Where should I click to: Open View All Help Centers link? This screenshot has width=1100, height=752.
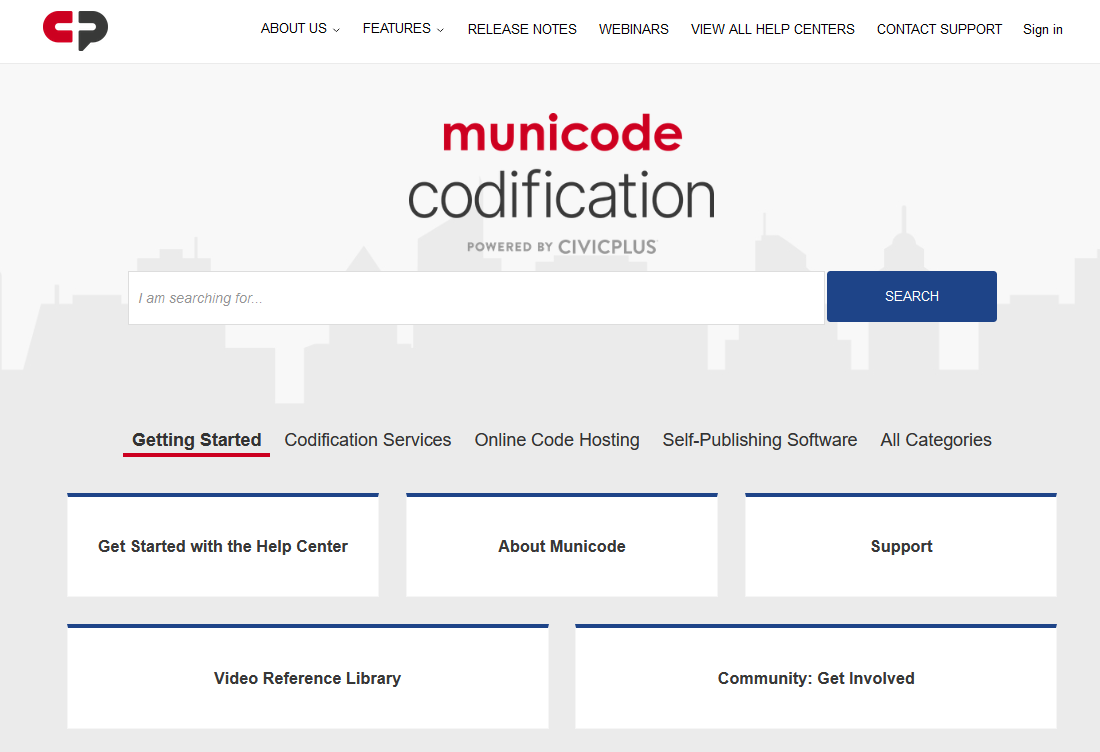772,29
